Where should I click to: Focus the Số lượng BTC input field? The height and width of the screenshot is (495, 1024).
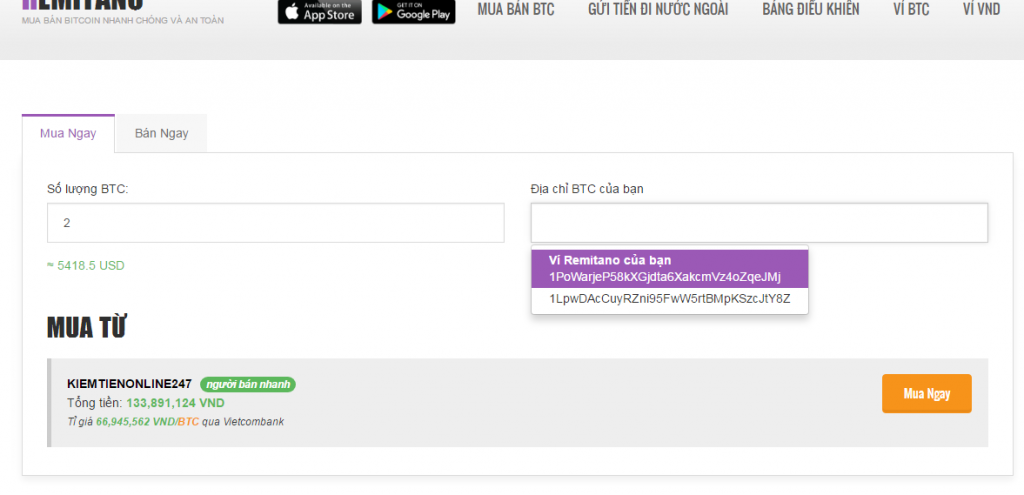click(x=276, y=223)
